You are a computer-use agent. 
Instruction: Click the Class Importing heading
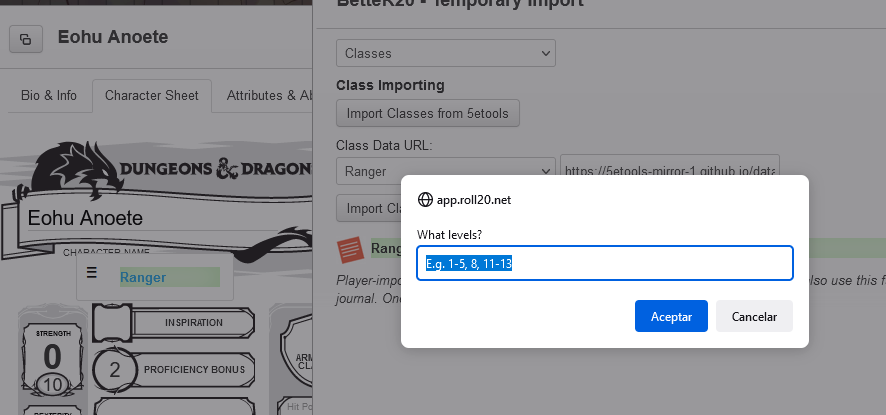[x=390, y=85]
